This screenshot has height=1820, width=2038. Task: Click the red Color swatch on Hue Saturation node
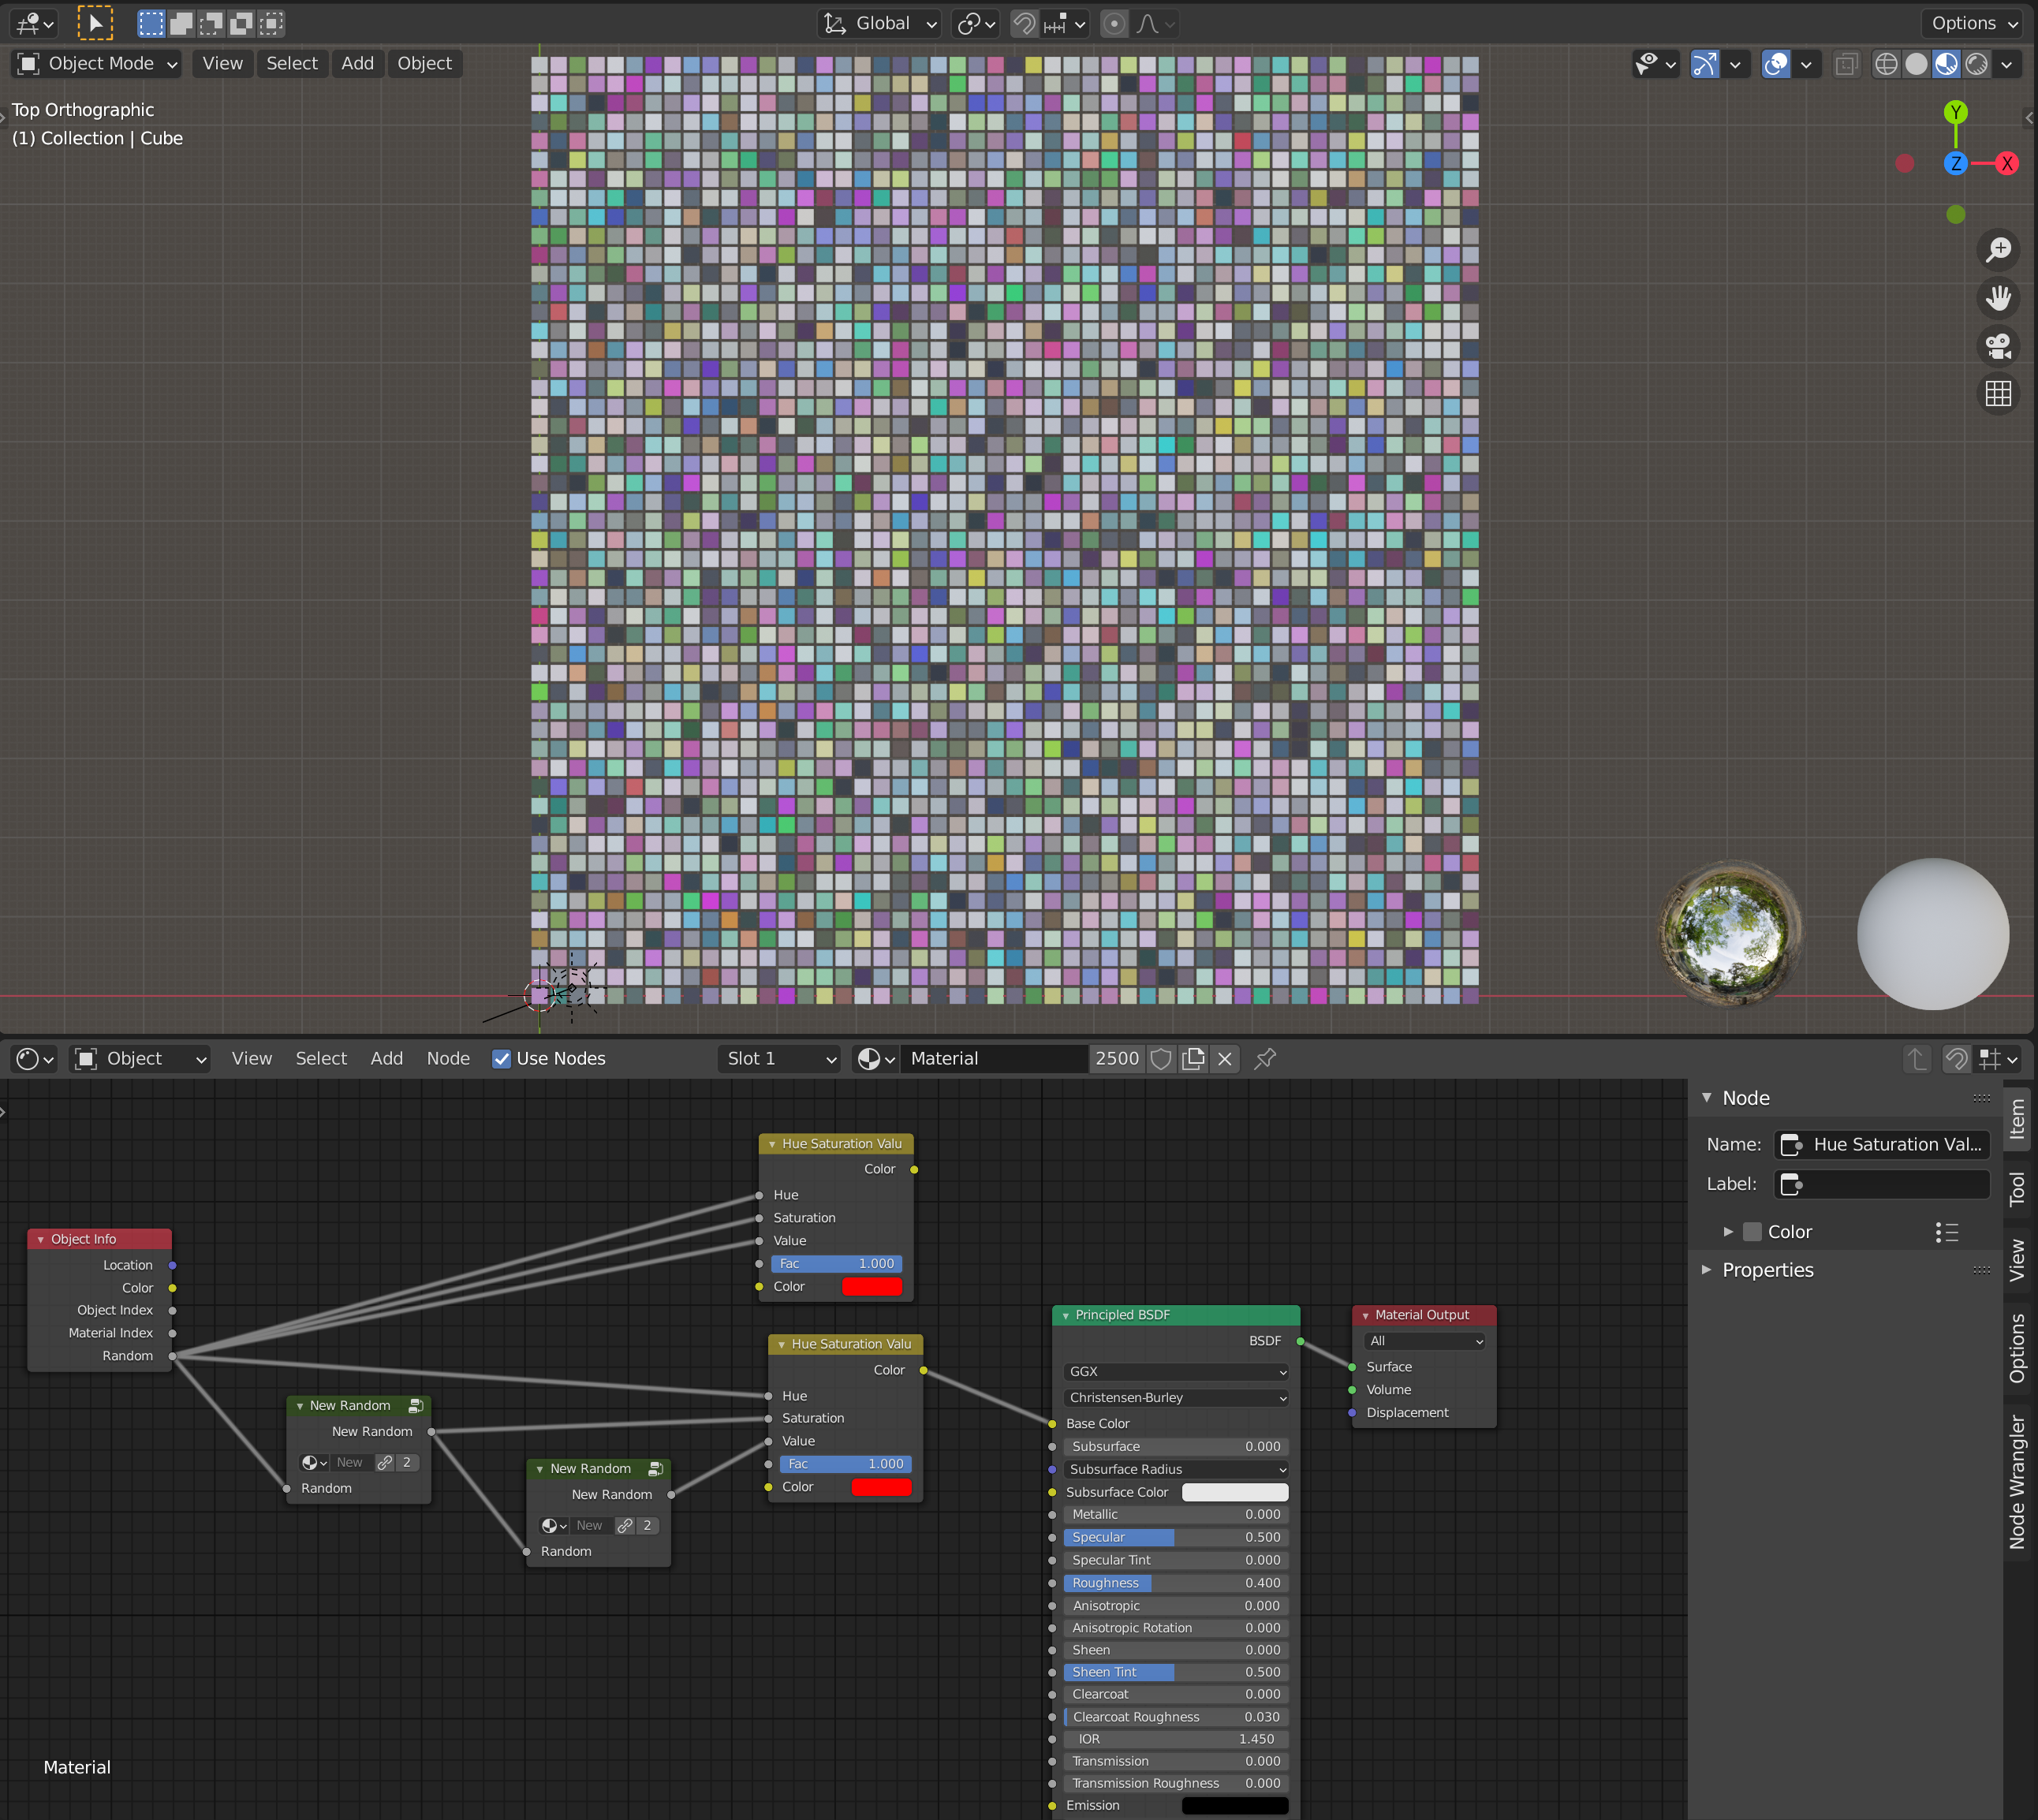(872, 1287)
